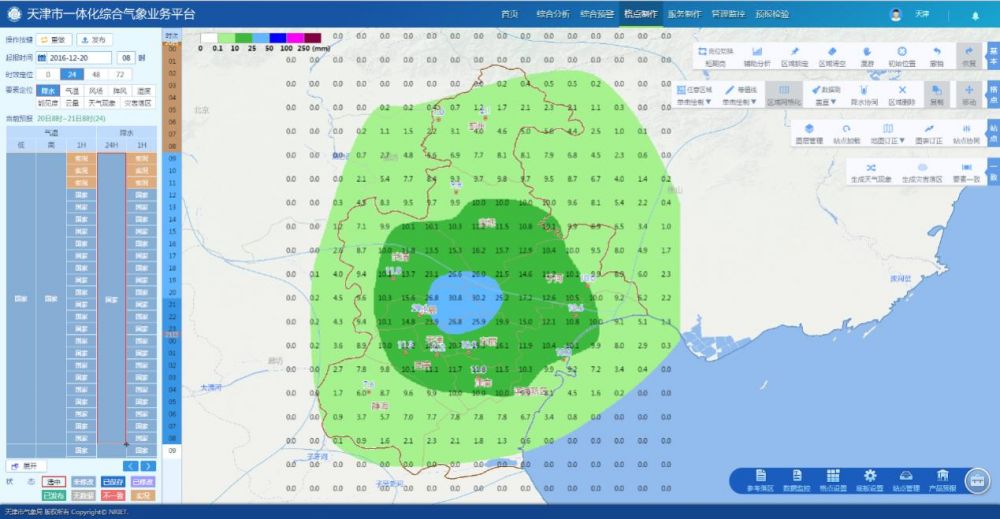The width and height of the screenshot is (1000, 519).
Task: Switch element to 风场
Action: click(96, 90)
